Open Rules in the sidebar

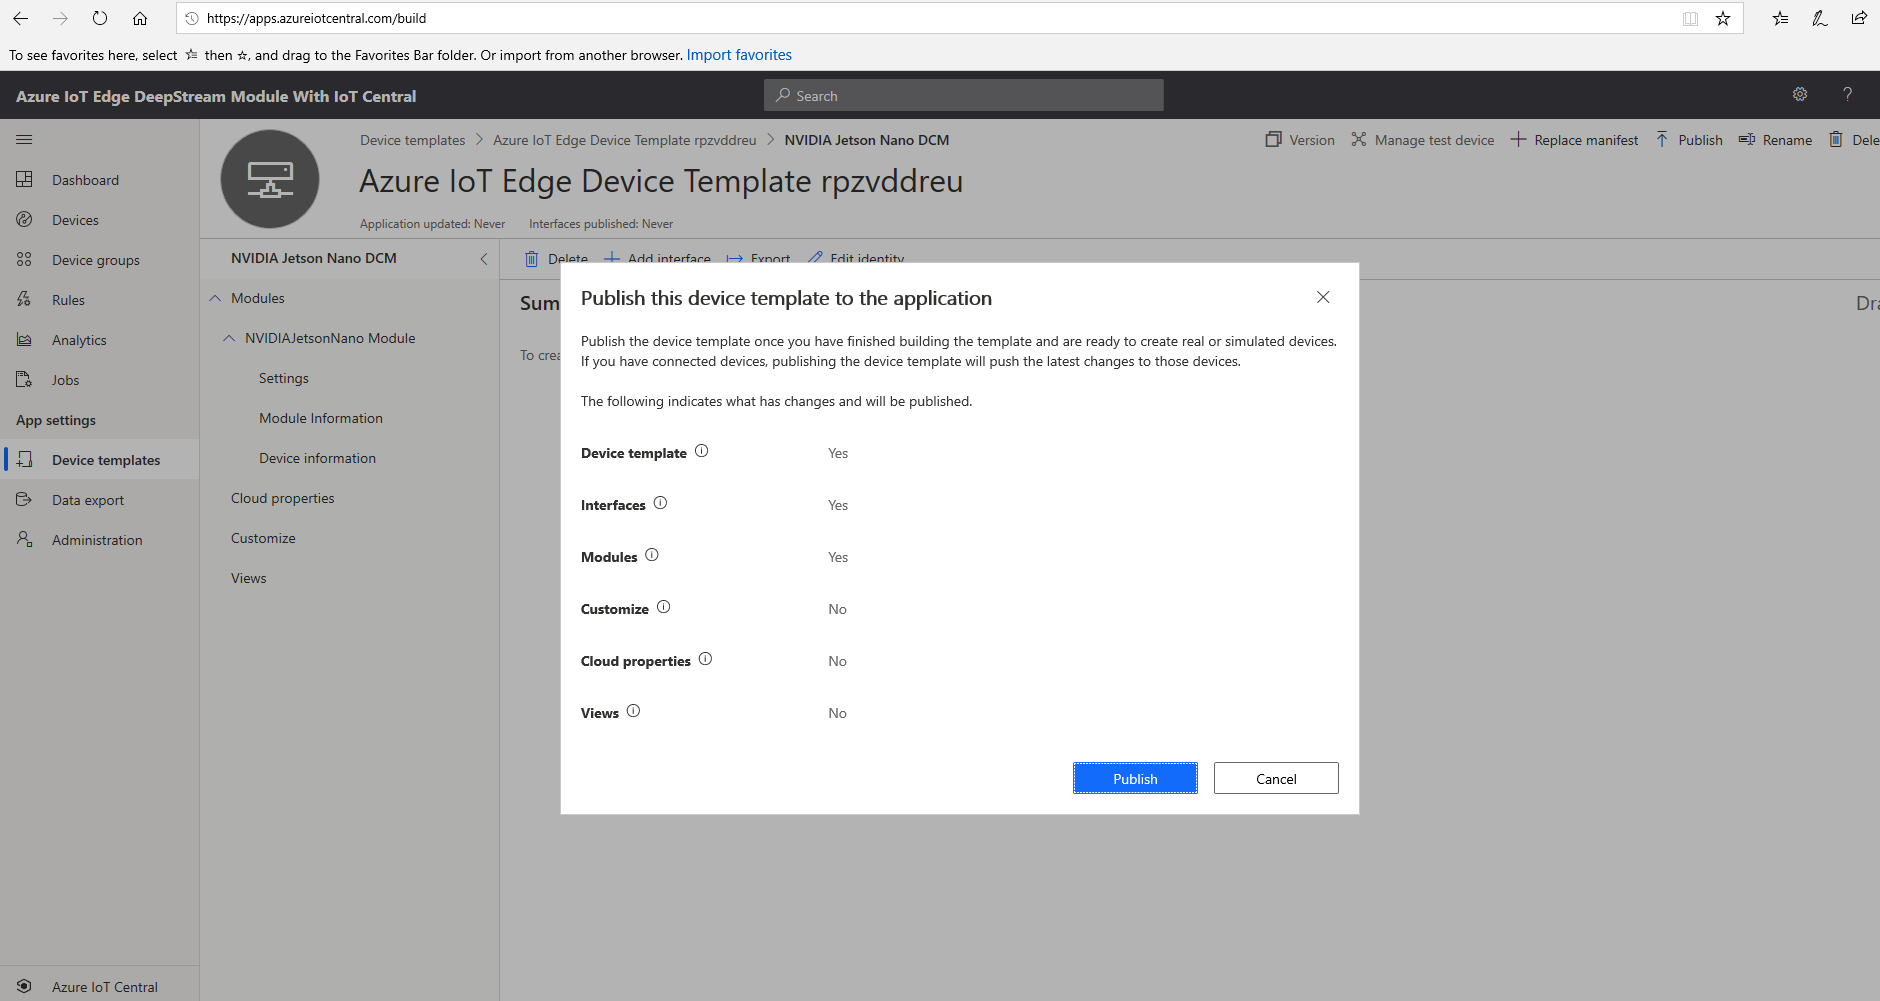(x=100, y=300)
